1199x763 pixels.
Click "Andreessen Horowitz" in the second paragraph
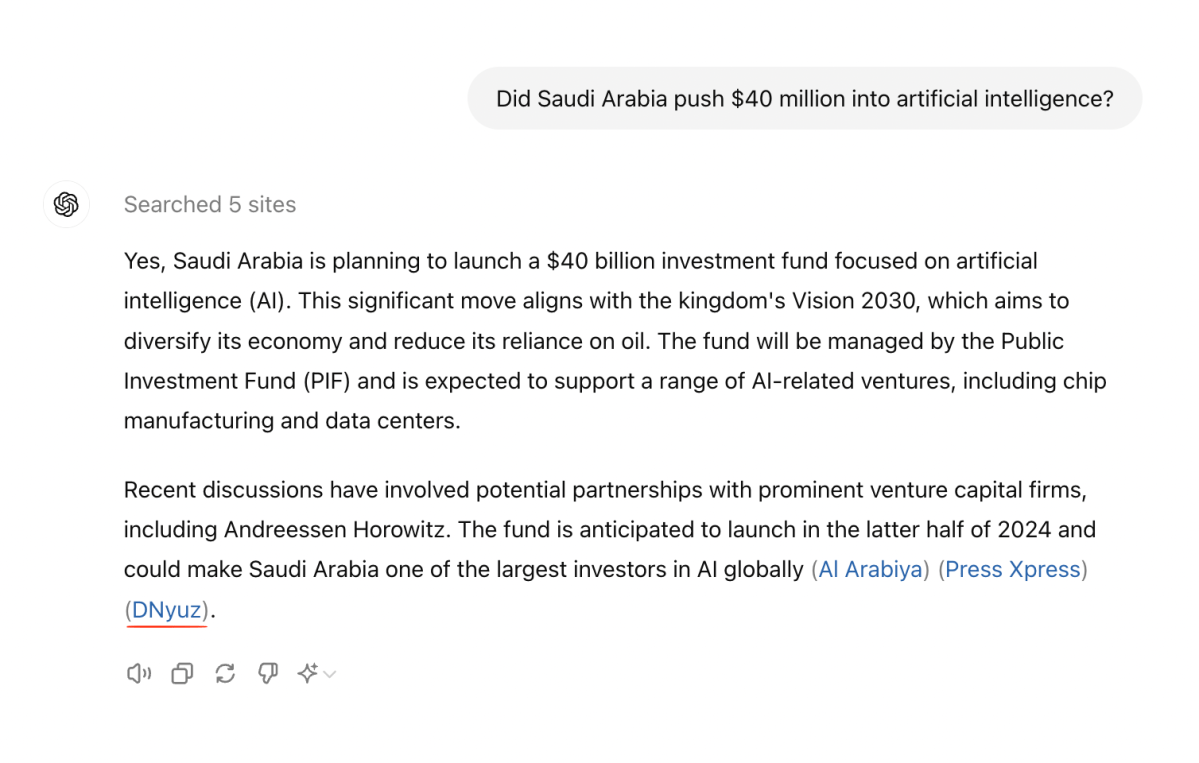click(337, 530)
